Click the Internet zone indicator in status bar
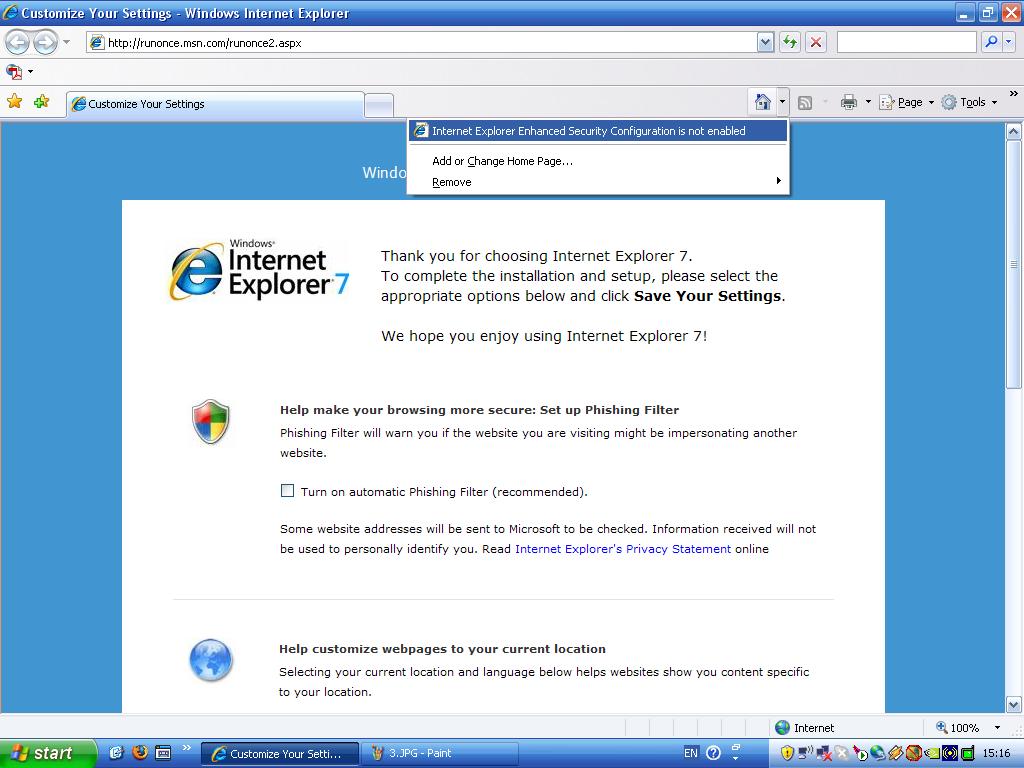 click(804, 728)
